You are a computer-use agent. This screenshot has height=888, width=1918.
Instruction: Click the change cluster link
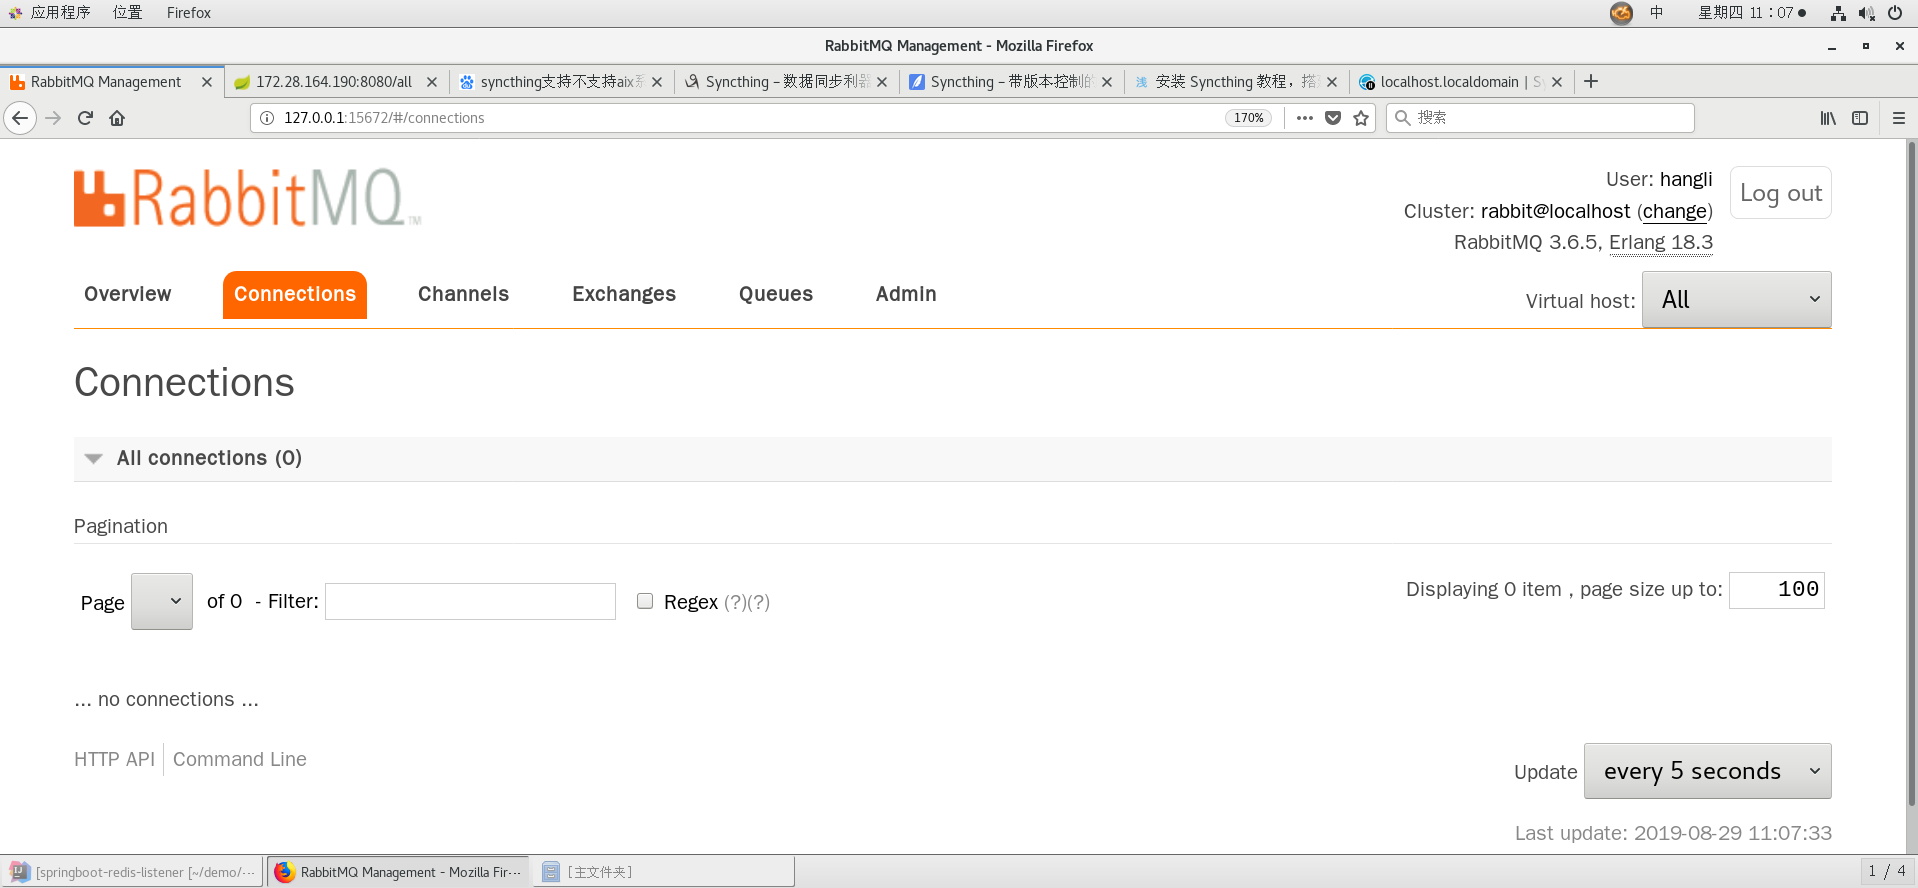coord(1675,211)
